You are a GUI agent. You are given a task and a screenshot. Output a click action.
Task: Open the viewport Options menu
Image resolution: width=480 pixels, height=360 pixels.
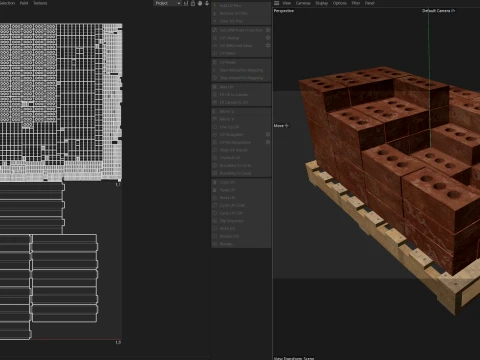coord(340,3)
